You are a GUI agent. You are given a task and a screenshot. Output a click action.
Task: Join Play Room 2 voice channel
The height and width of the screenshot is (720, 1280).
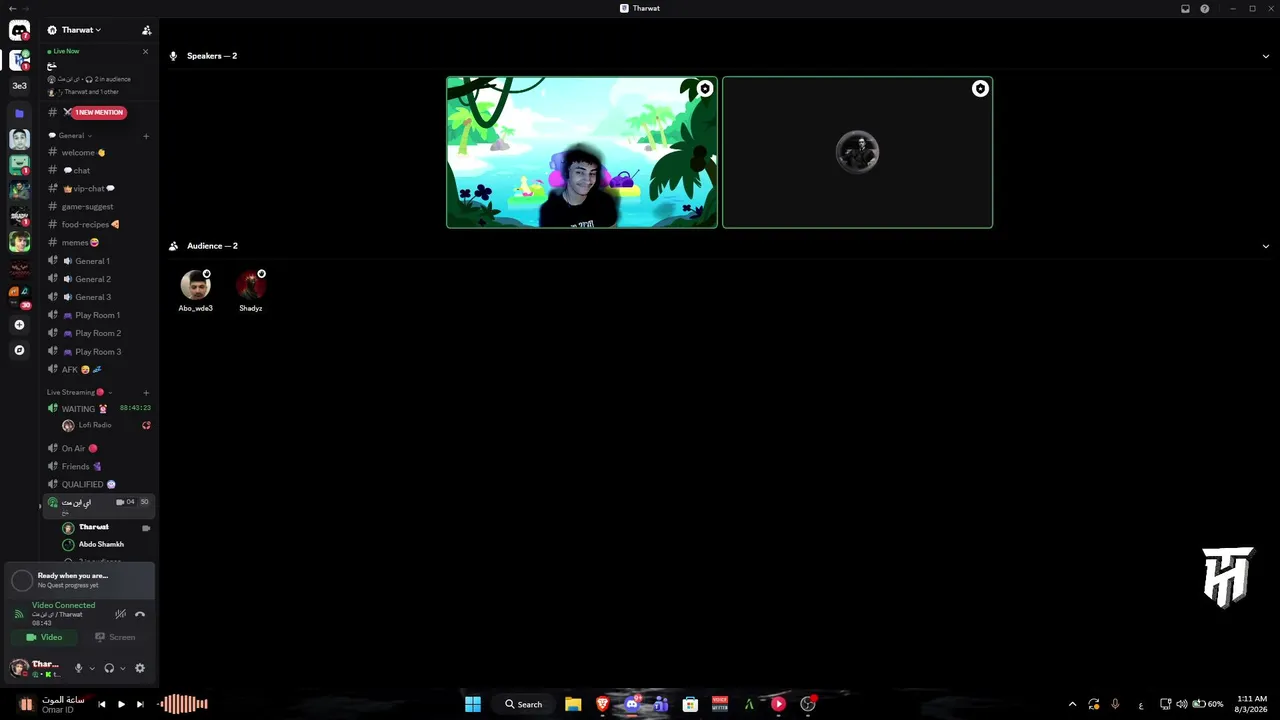(x=98, y=333)
